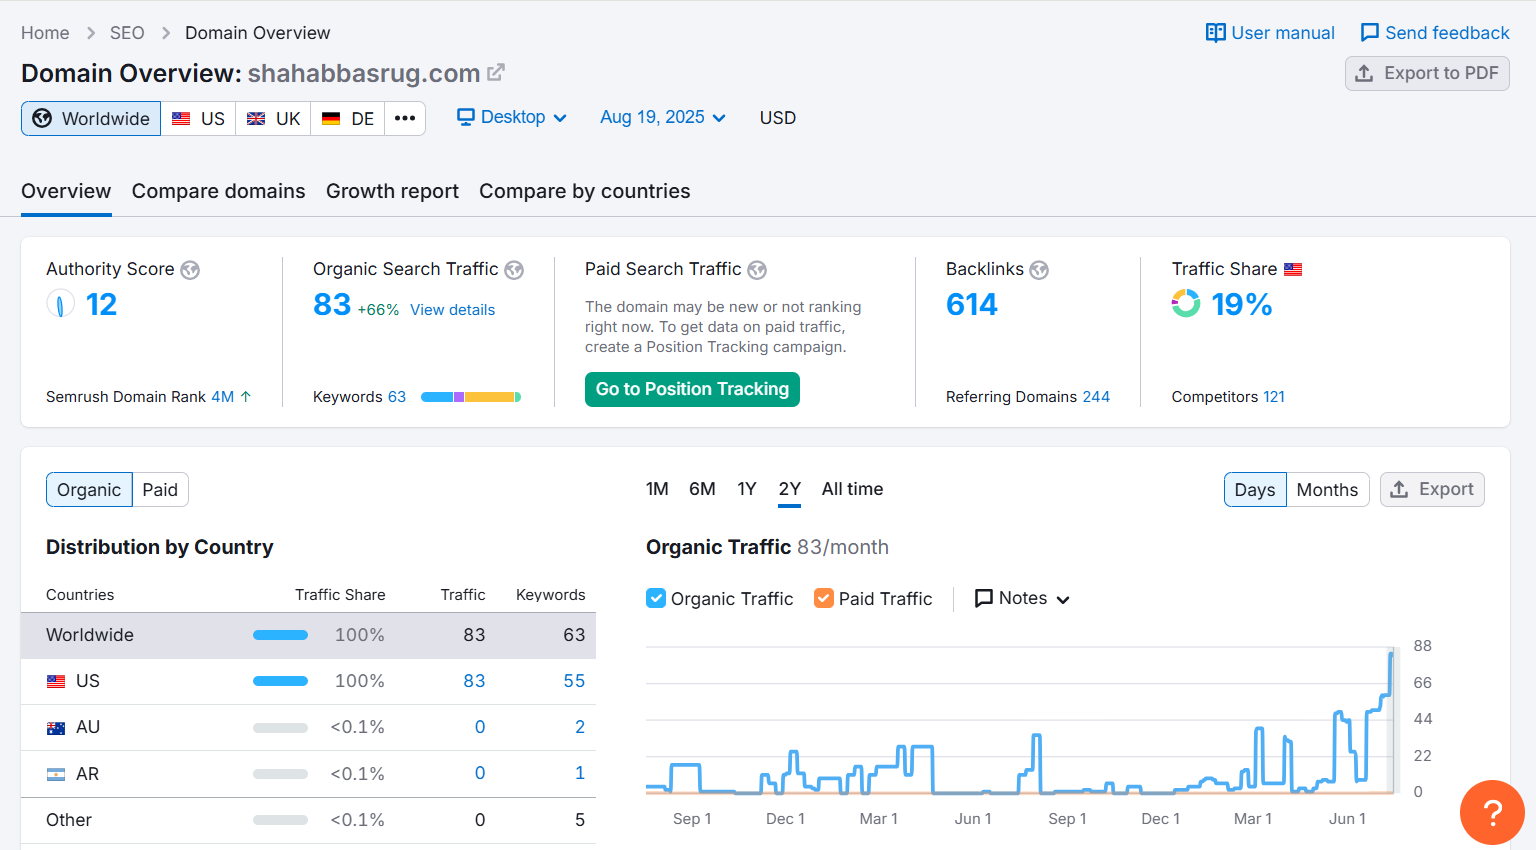This screenshot has width=1536, height=850.
Task: Open View details for Organic Search Traffic
Action: coord(452,310)
